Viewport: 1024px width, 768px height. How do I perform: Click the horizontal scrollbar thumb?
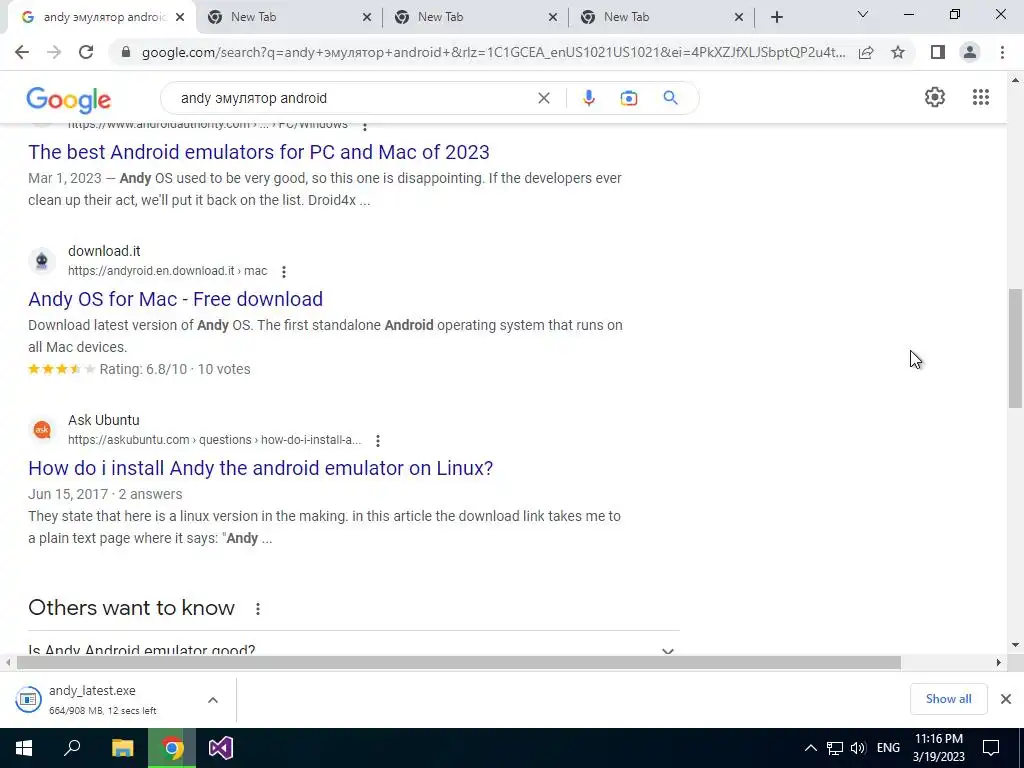click(458, 662)
